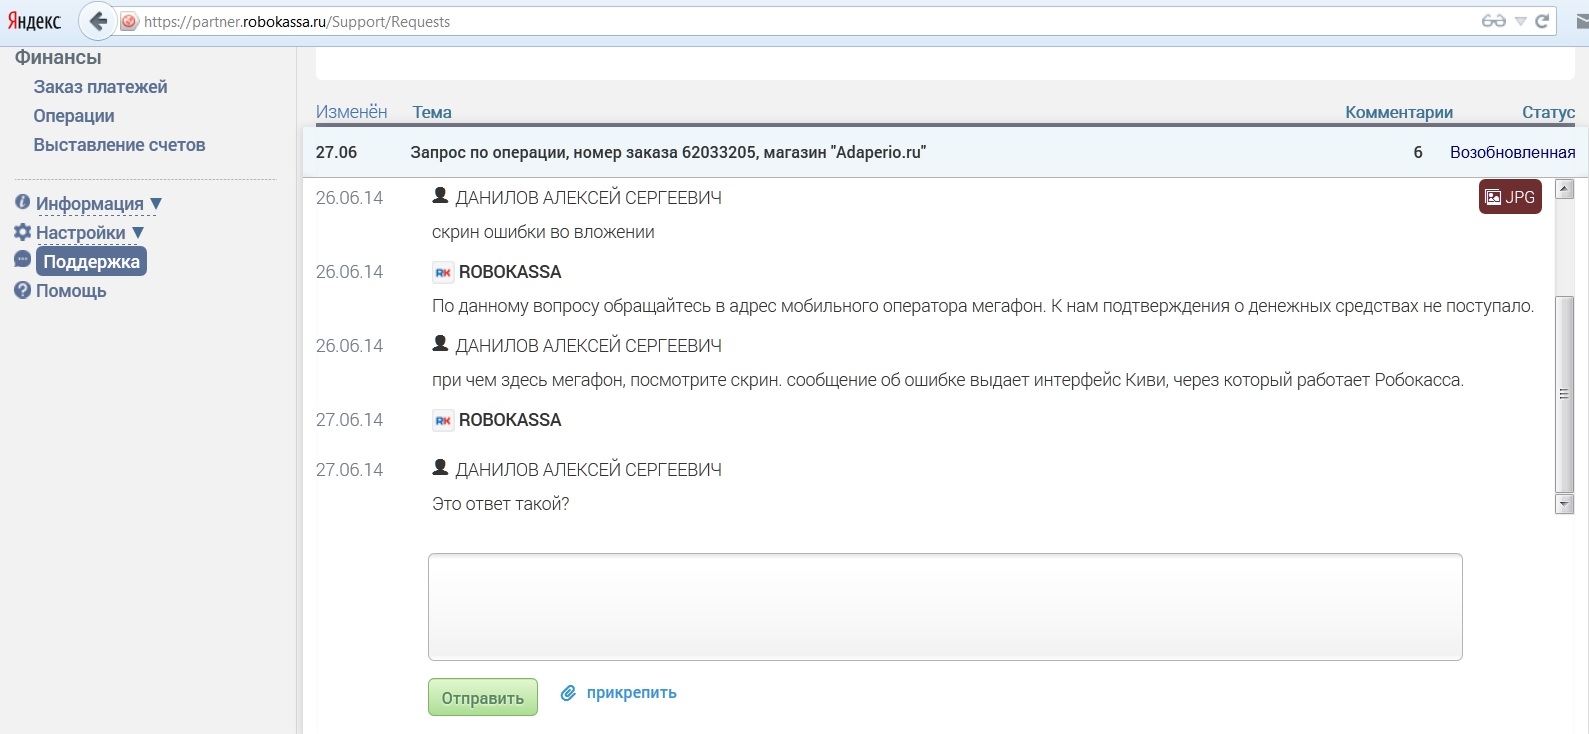1589x734 pixels.
Task: Click the Настройки gear icon
Action: 22,232
